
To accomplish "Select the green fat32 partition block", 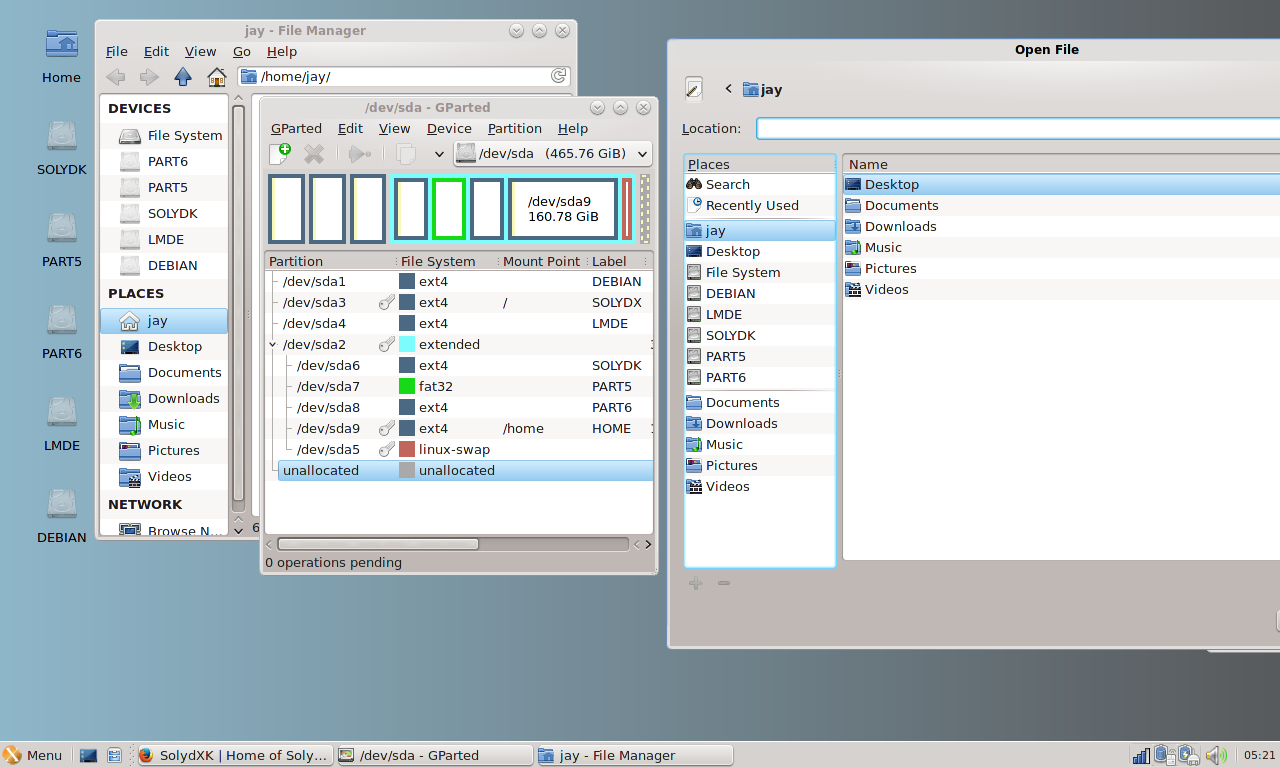I will 449,209.
